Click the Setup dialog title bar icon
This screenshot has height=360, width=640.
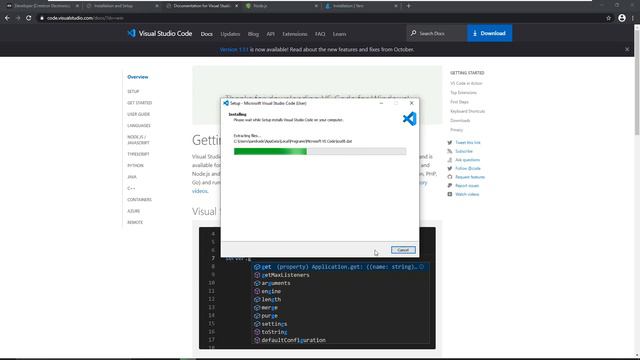226,103
